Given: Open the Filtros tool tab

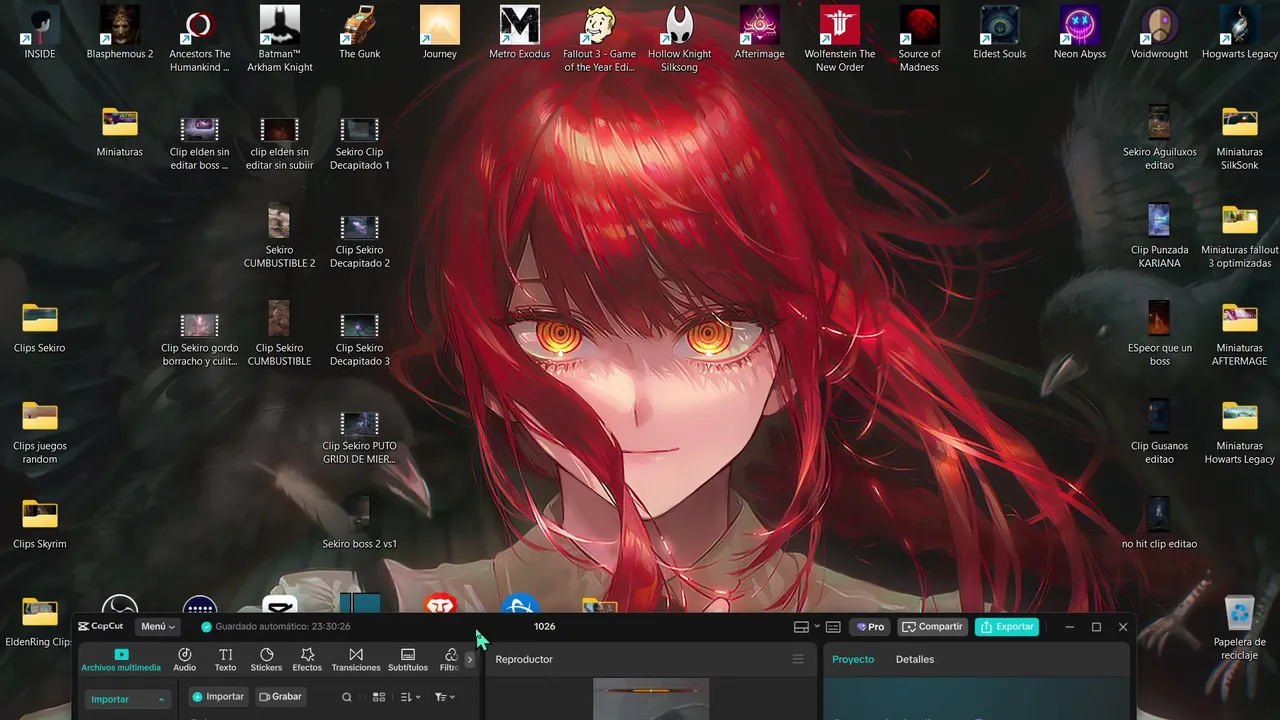Looking at the screenshot, I should click(449, 659).
